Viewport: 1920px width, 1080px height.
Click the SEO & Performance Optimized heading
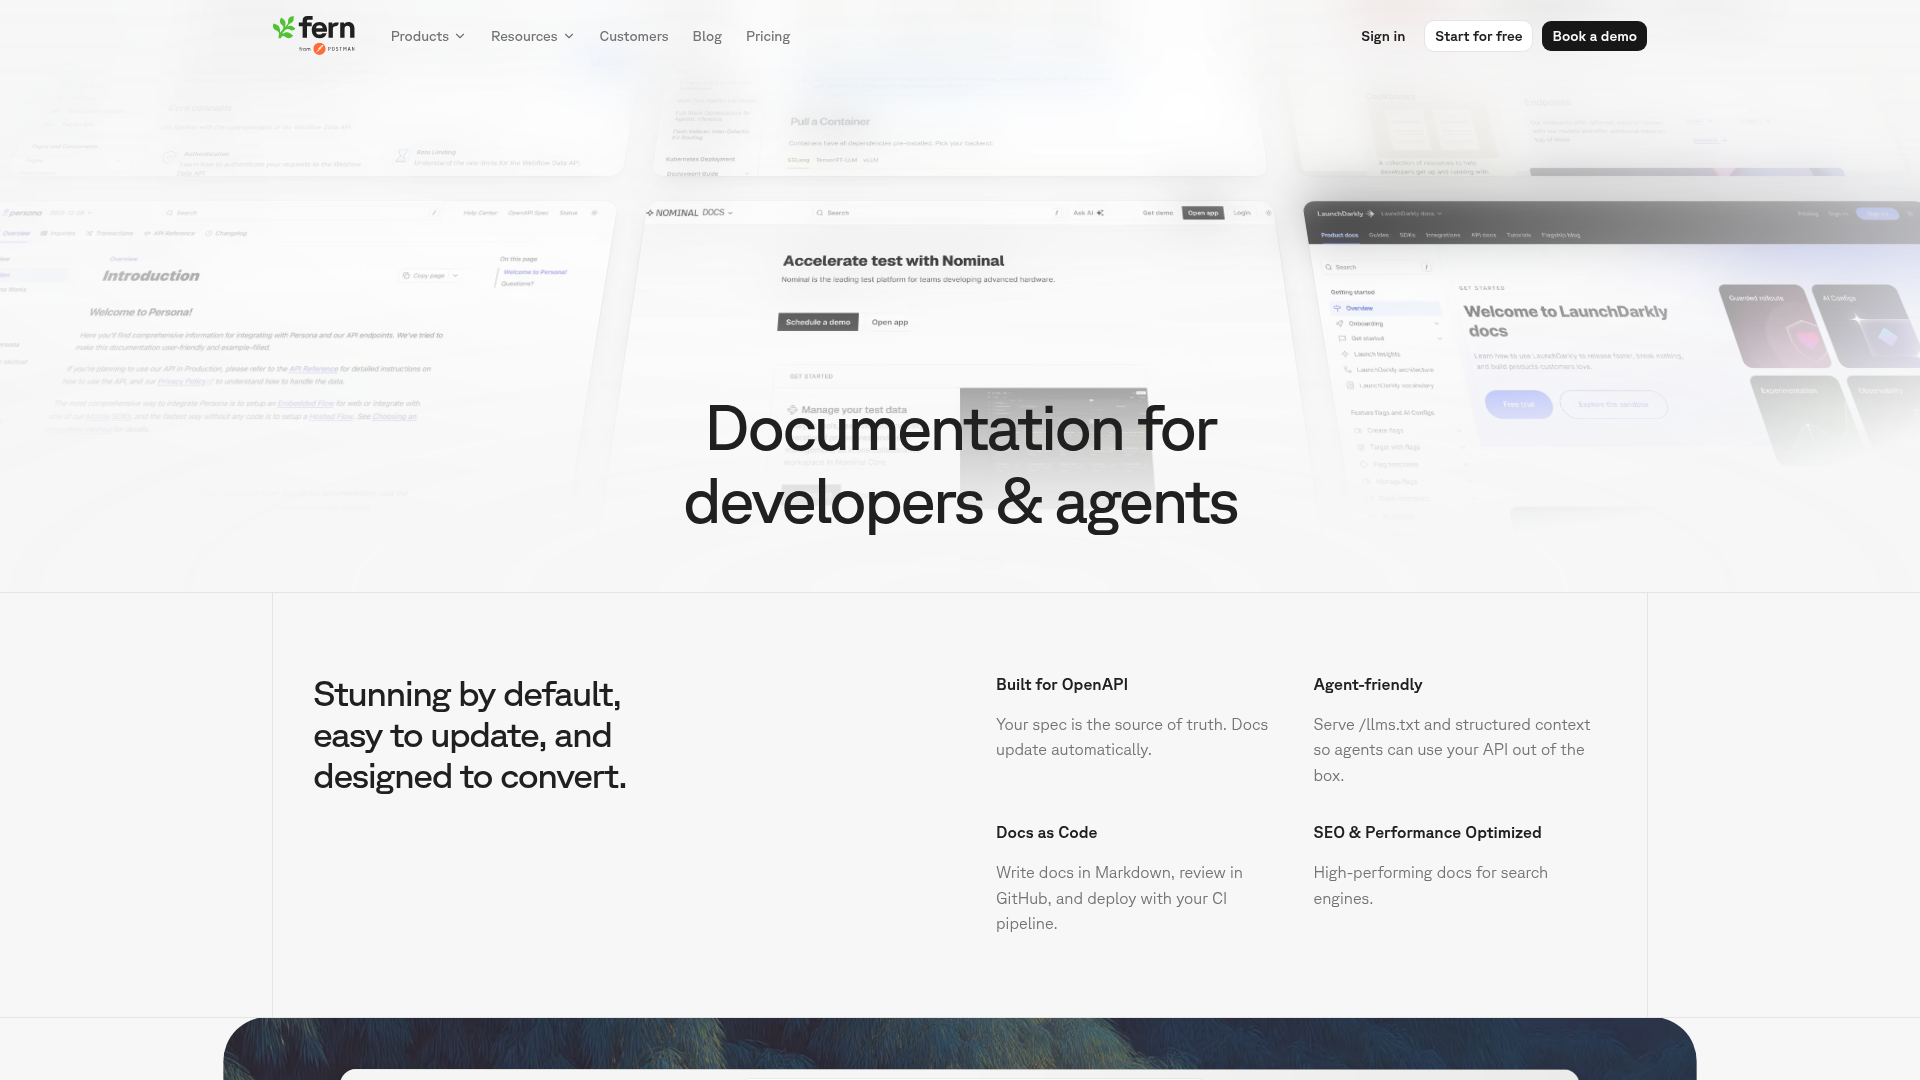[x=1427, y=832]
